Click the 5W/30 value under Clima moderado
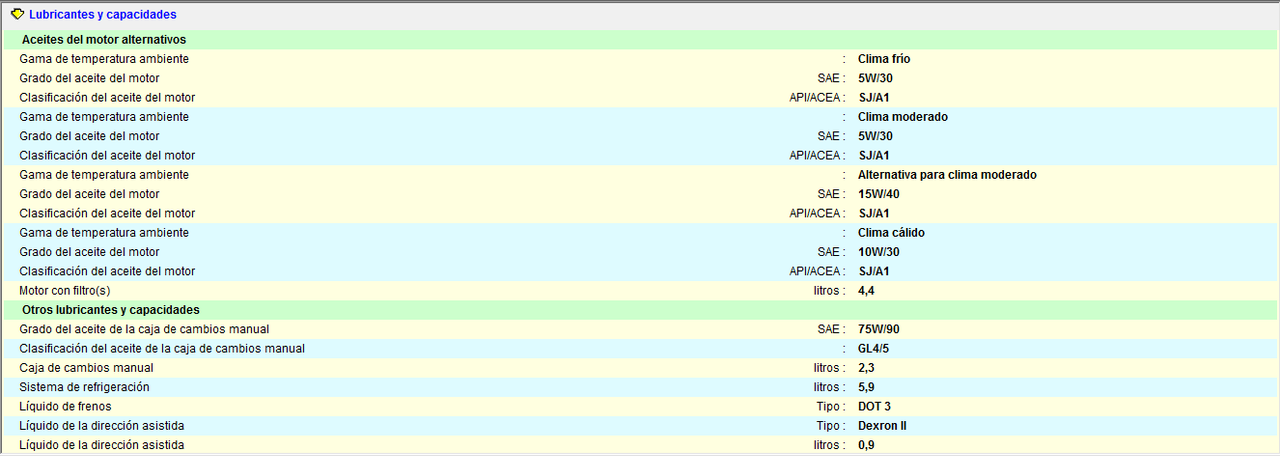This screenshot has height=456, width=1280. 875,136
